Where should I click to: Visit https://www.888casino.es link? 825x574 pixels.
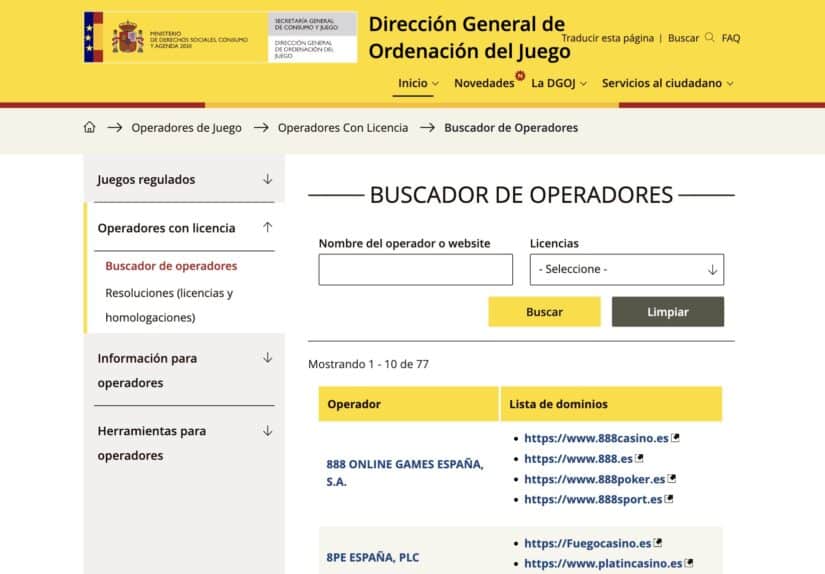[x=596, y=438]
